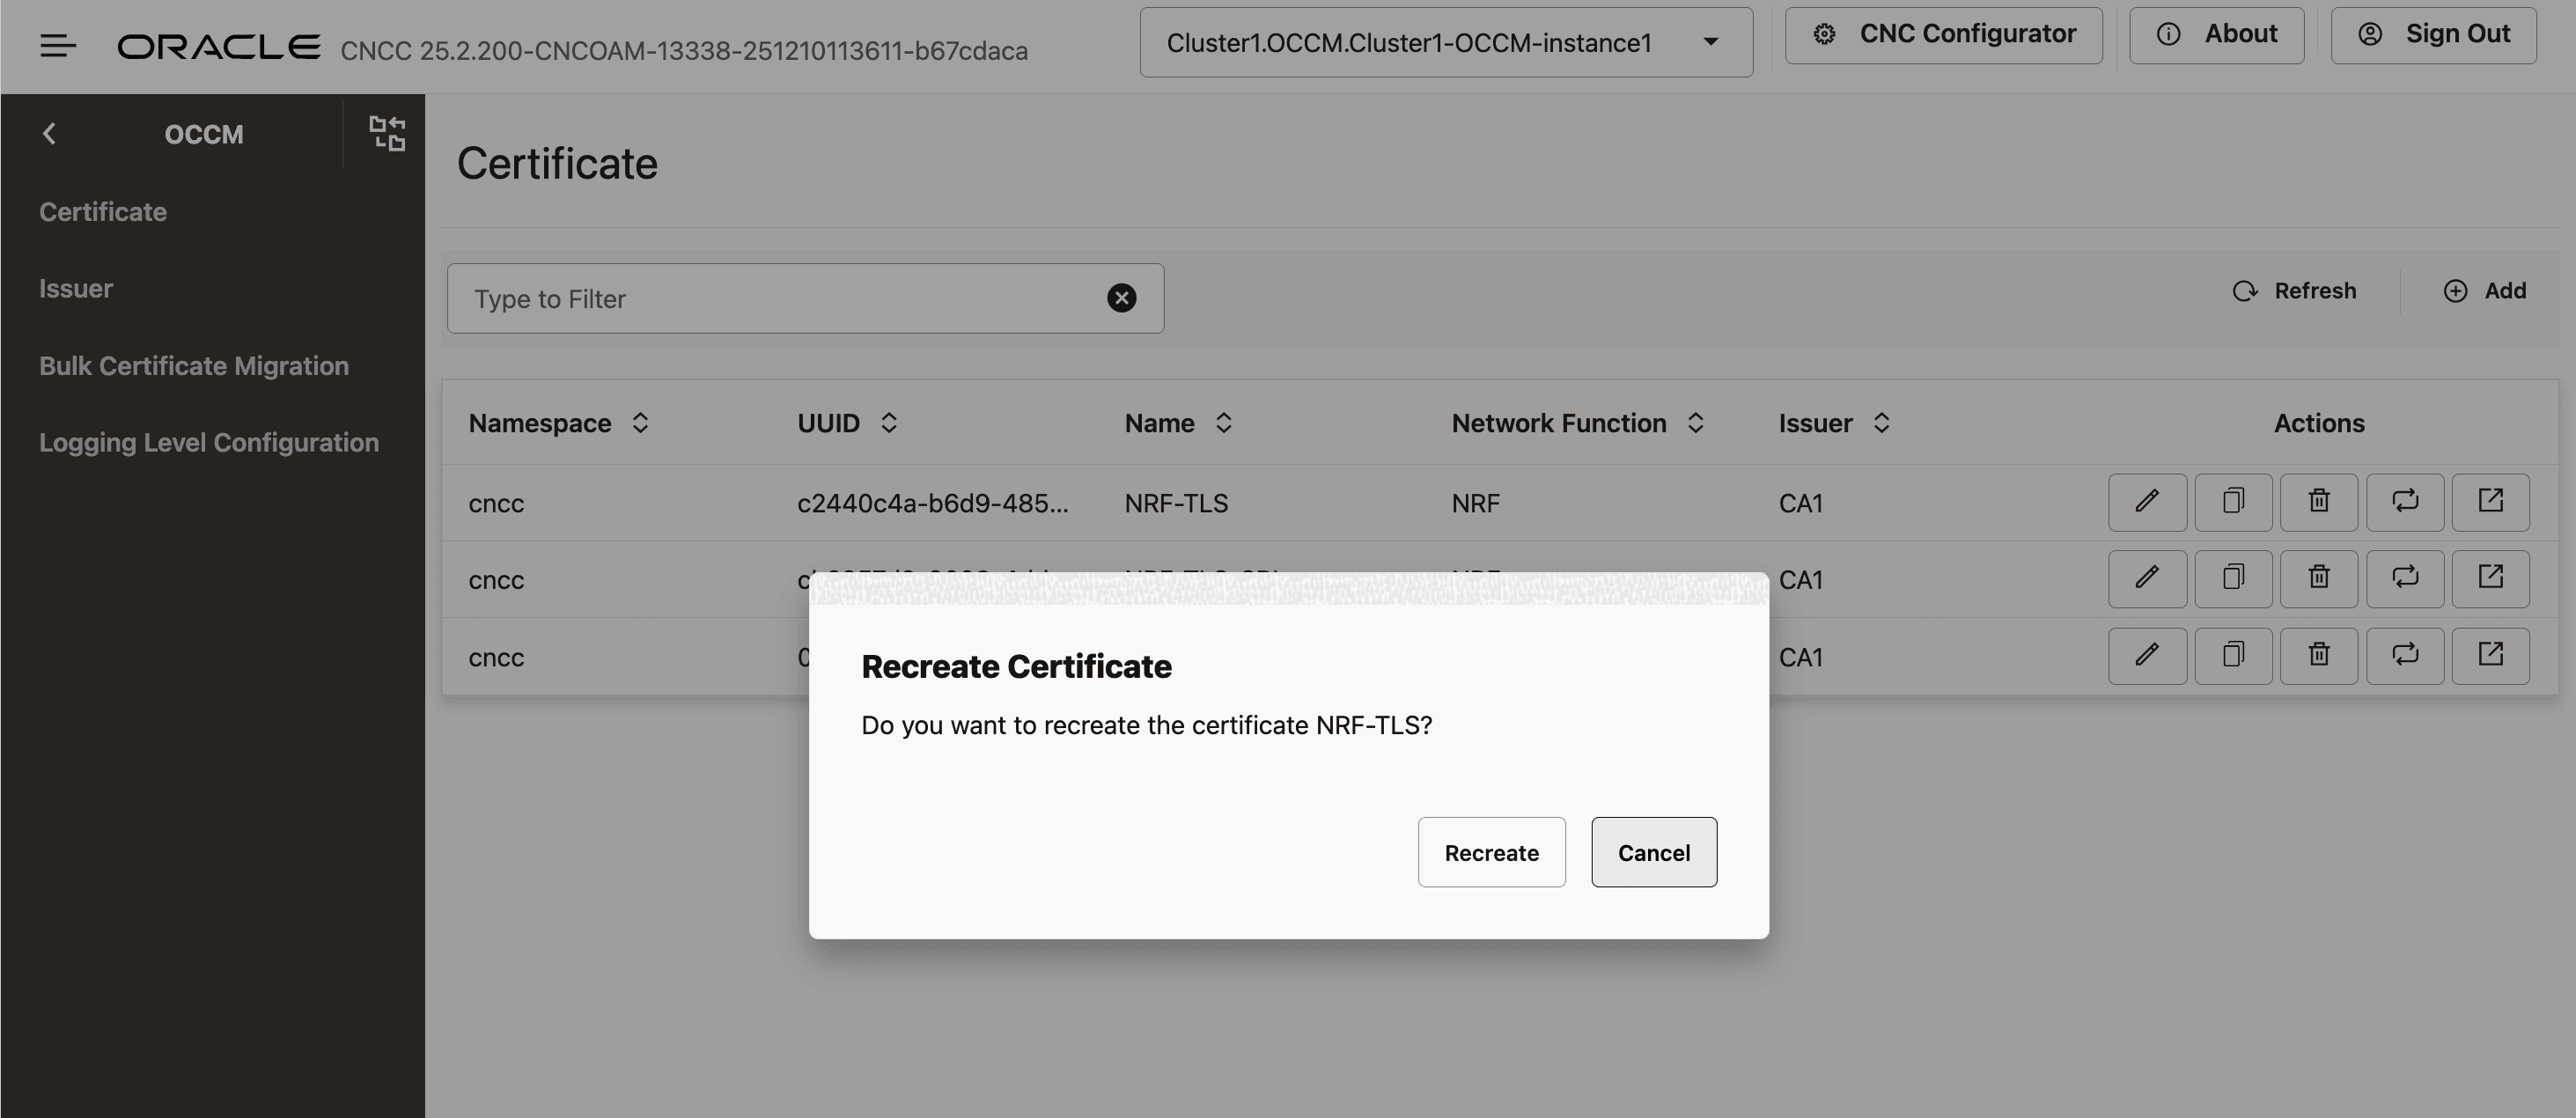Edit icon in the second cncc row
This screenshot has width=2576, height=1118.
tap(2147, 579)
